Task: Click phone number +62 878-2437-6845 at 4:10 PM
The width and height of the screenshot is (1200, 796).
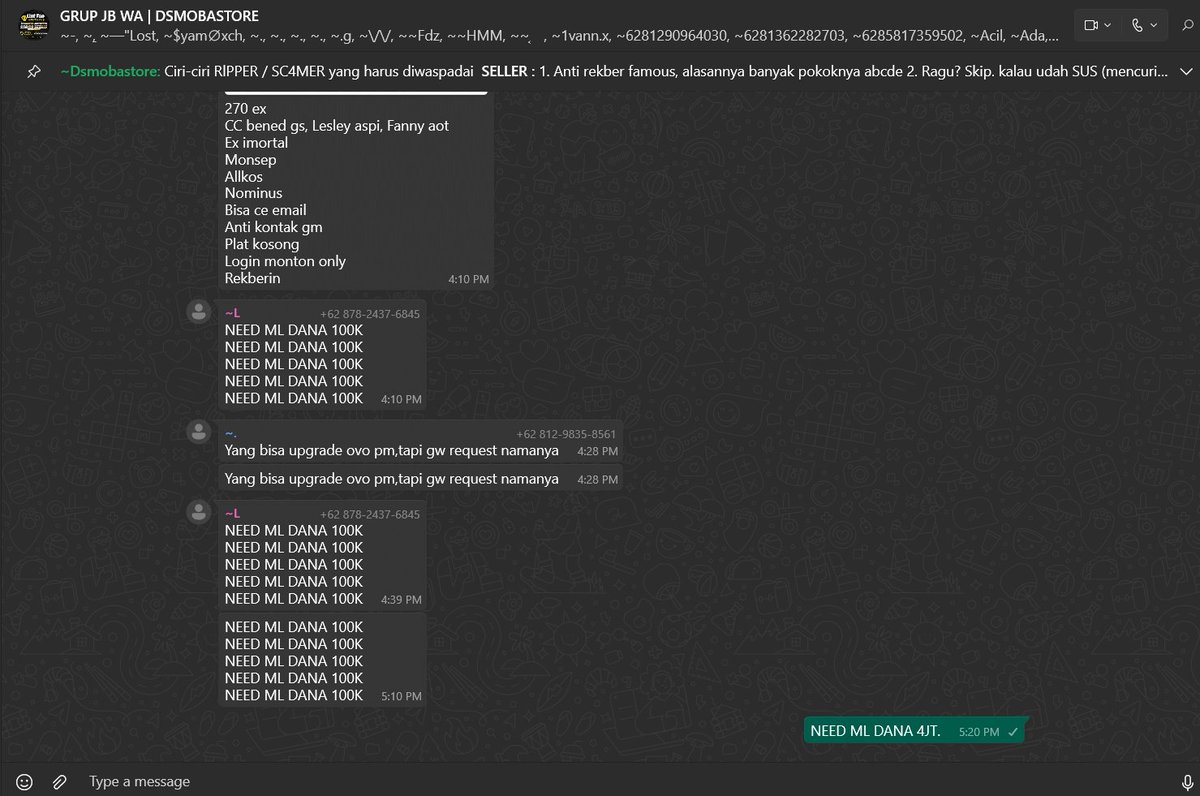Action: [370, 314]
